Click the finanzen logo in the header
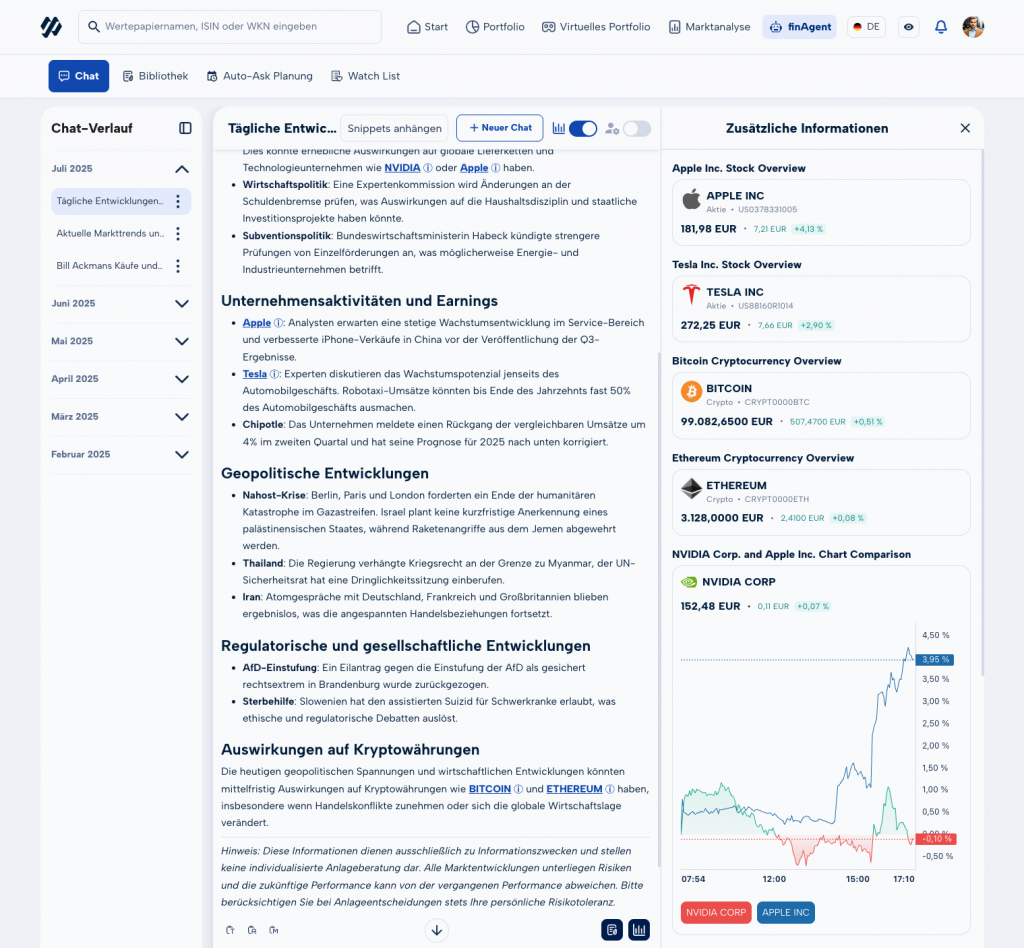This screenshot has width=1024, height=948. [51, 27]
